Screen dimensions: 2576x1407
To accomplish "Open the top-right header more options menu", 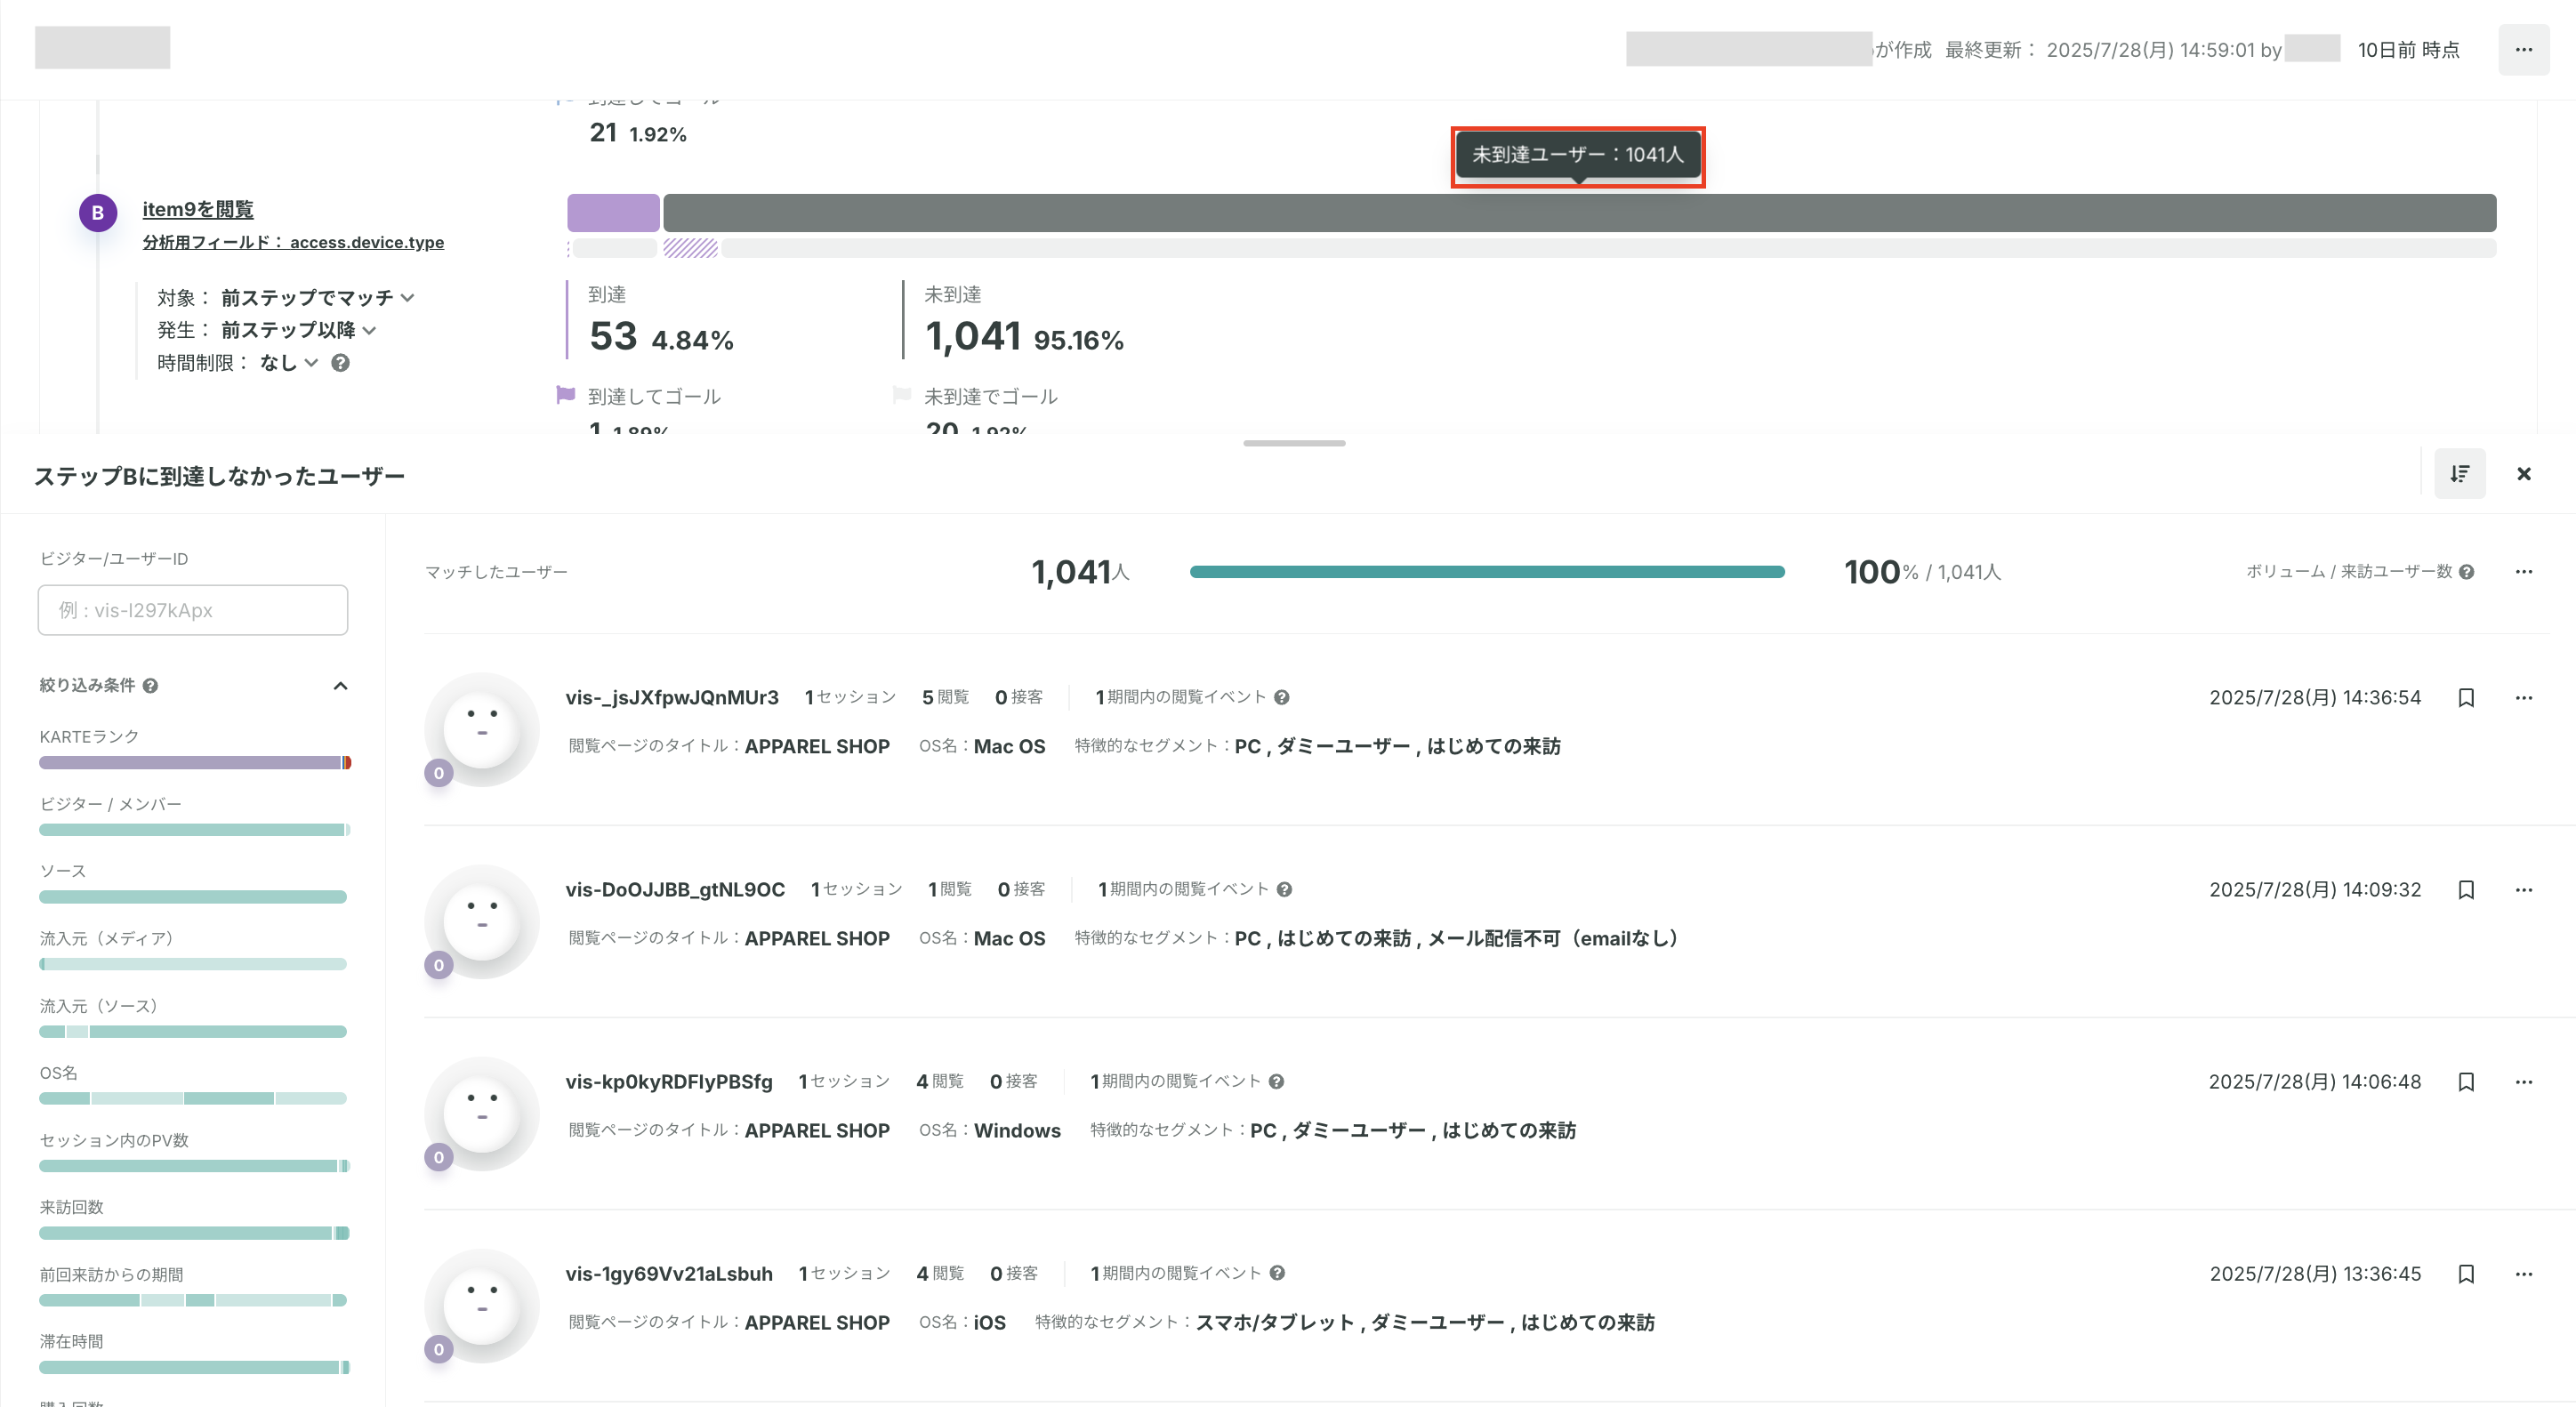I will point(2523,50).
